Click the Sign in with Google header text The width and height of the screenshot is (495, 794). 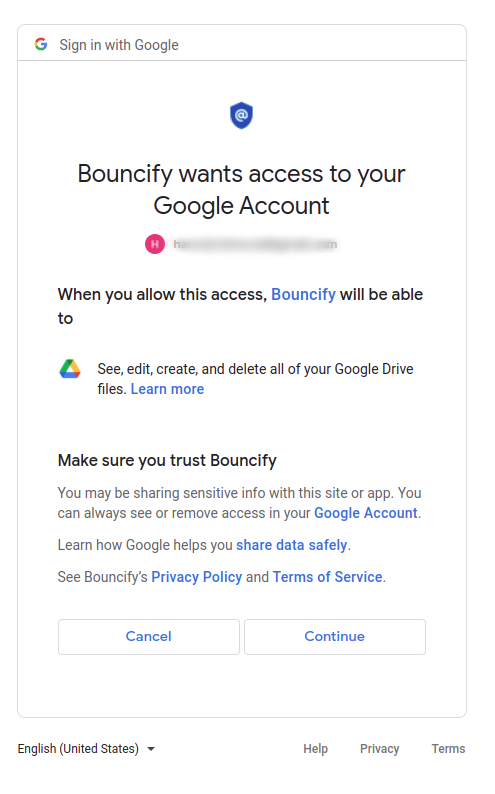coord(119,45)
